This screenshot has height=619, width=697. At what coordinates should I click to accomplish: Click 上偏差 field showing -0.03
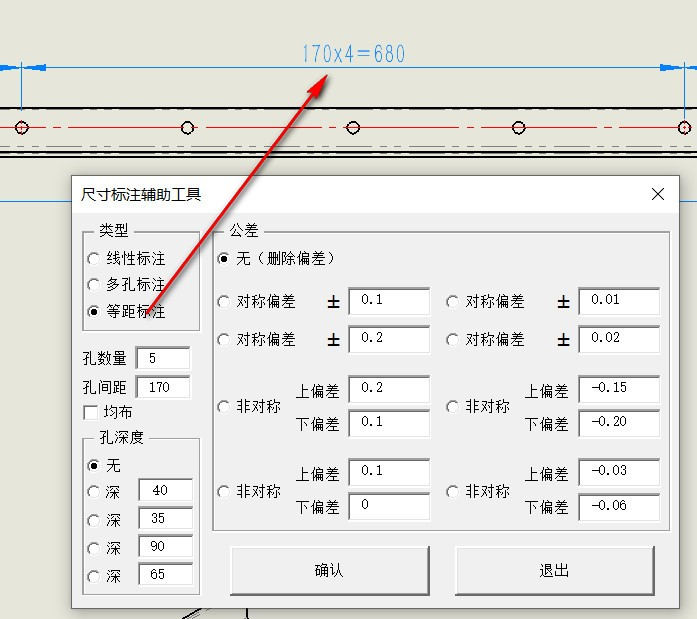coord(619,472)
